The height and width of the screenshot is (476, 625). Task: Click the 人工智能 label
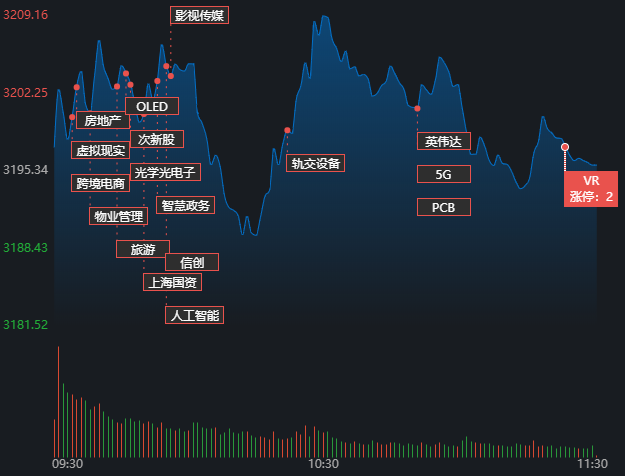[194, 315]
